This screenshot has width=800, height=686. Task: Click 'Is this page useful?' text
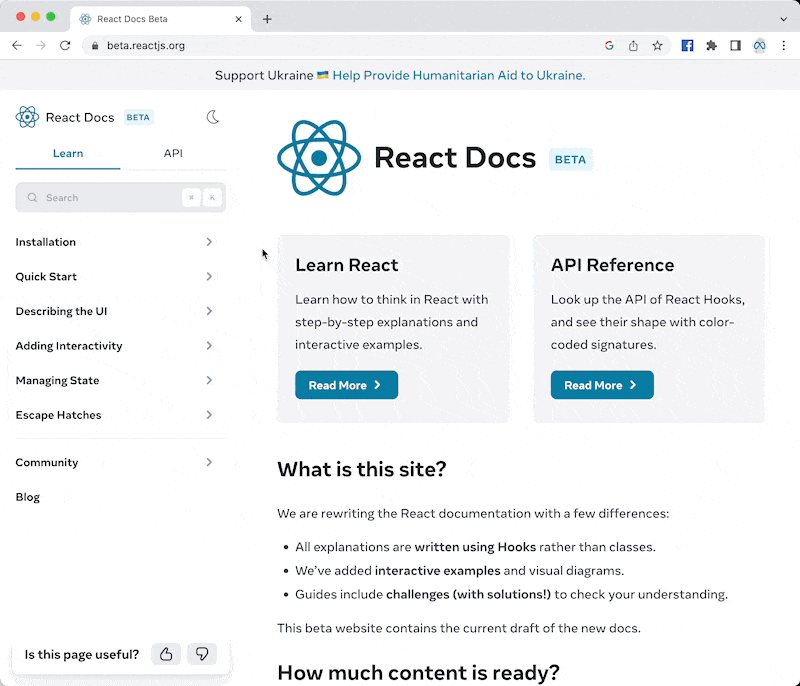(82, 654)
